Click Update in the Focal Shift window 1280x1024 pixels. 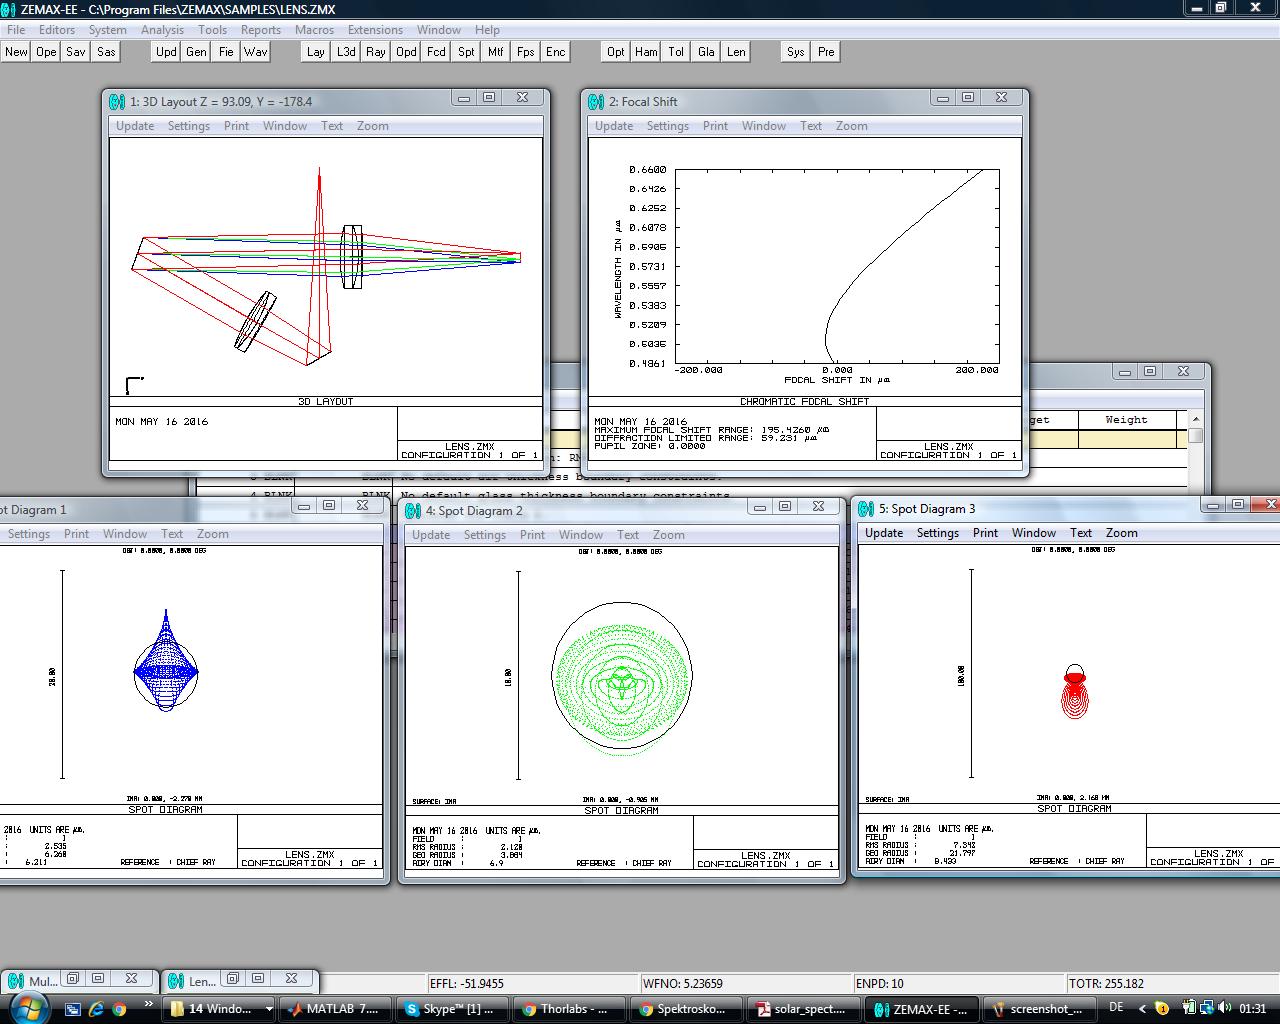tap(614, 125)
